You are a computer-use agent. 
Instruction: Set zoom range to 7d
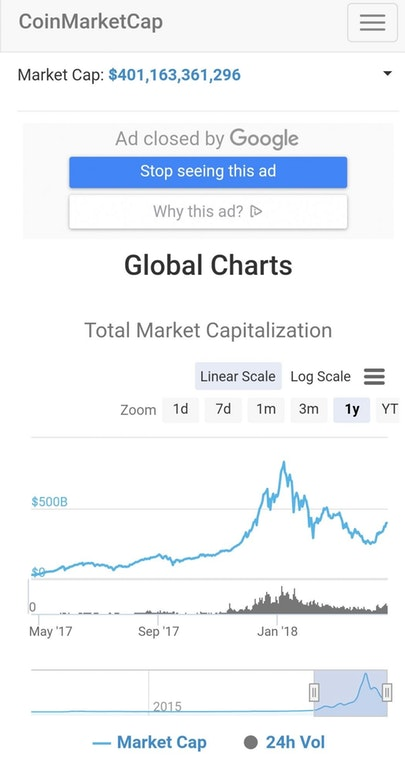click(x=223, y=409)
